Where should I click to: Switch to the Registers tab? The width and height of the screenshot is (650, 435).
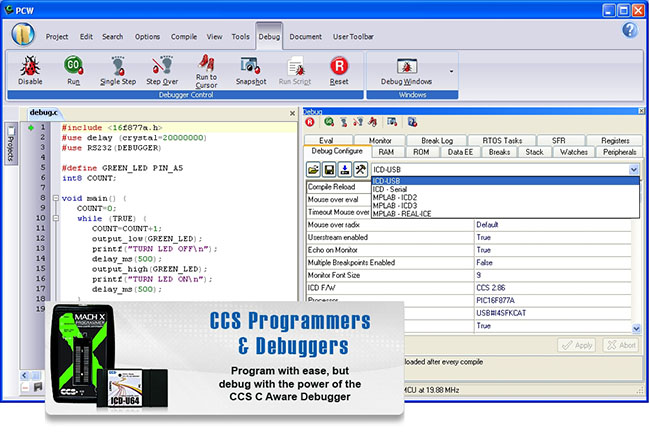(x=615, y=140)
